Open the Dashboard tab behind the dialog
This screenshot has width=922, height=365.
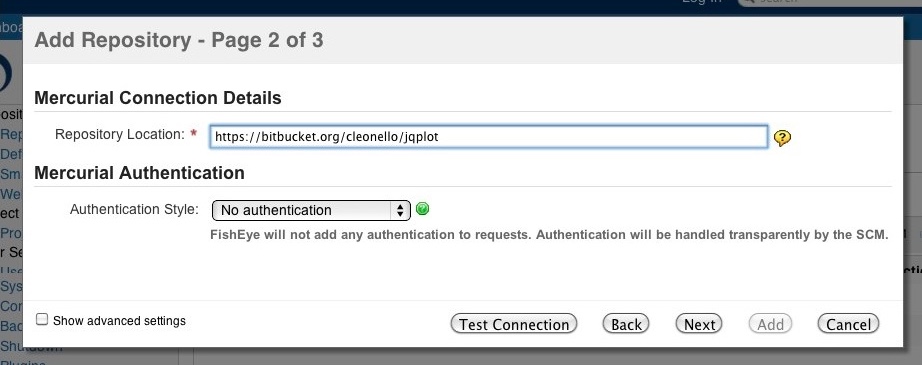(11, 27)
